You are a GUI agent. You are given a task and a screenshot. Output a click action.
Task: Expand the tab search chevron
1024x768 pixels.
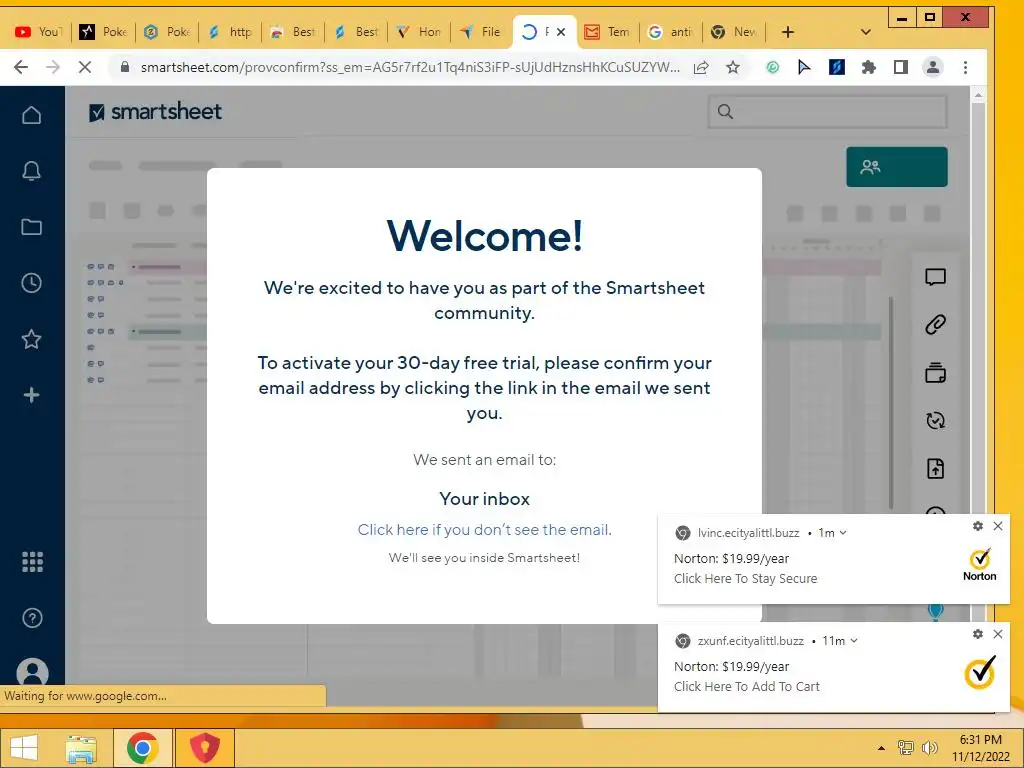(866, 32)
